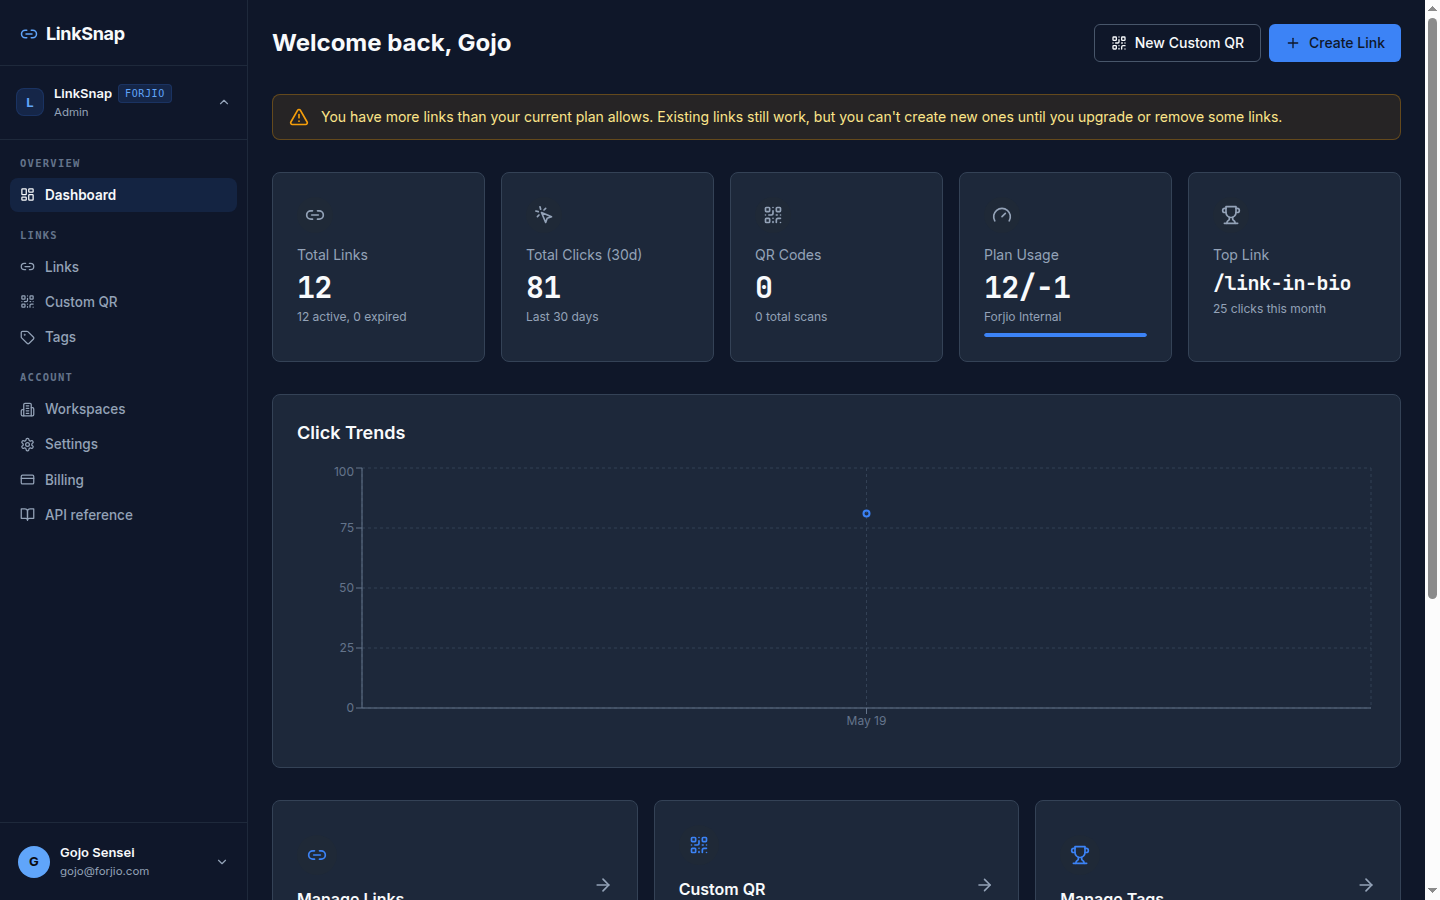Click the QR Codes card icon
The height and width of the screenshot is (900, 1440).
[x=773, y=215]
